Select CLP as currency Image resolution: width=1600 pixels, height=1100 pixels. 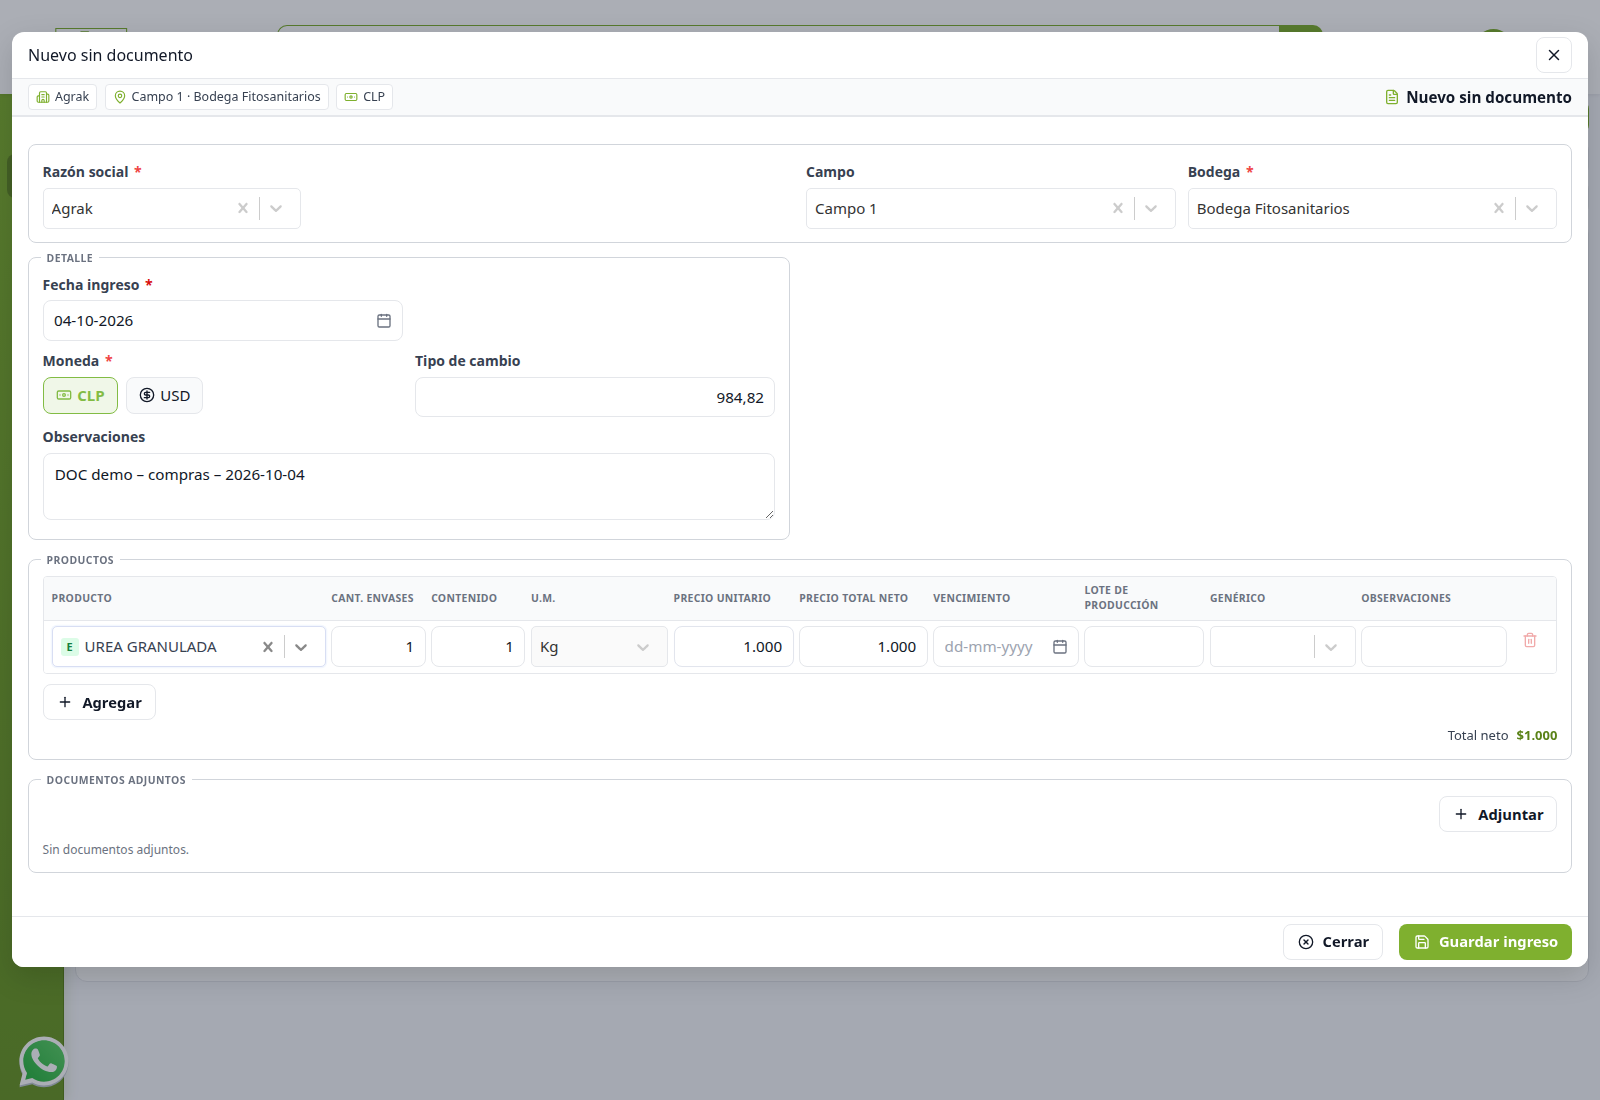click(81, 396)
